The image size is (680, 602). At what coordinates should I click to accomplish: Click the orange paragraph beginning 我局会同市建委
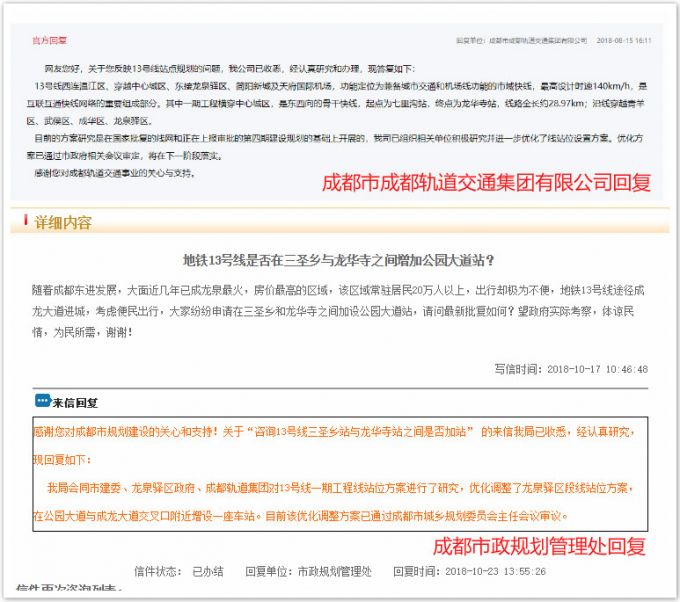[333, 502]
